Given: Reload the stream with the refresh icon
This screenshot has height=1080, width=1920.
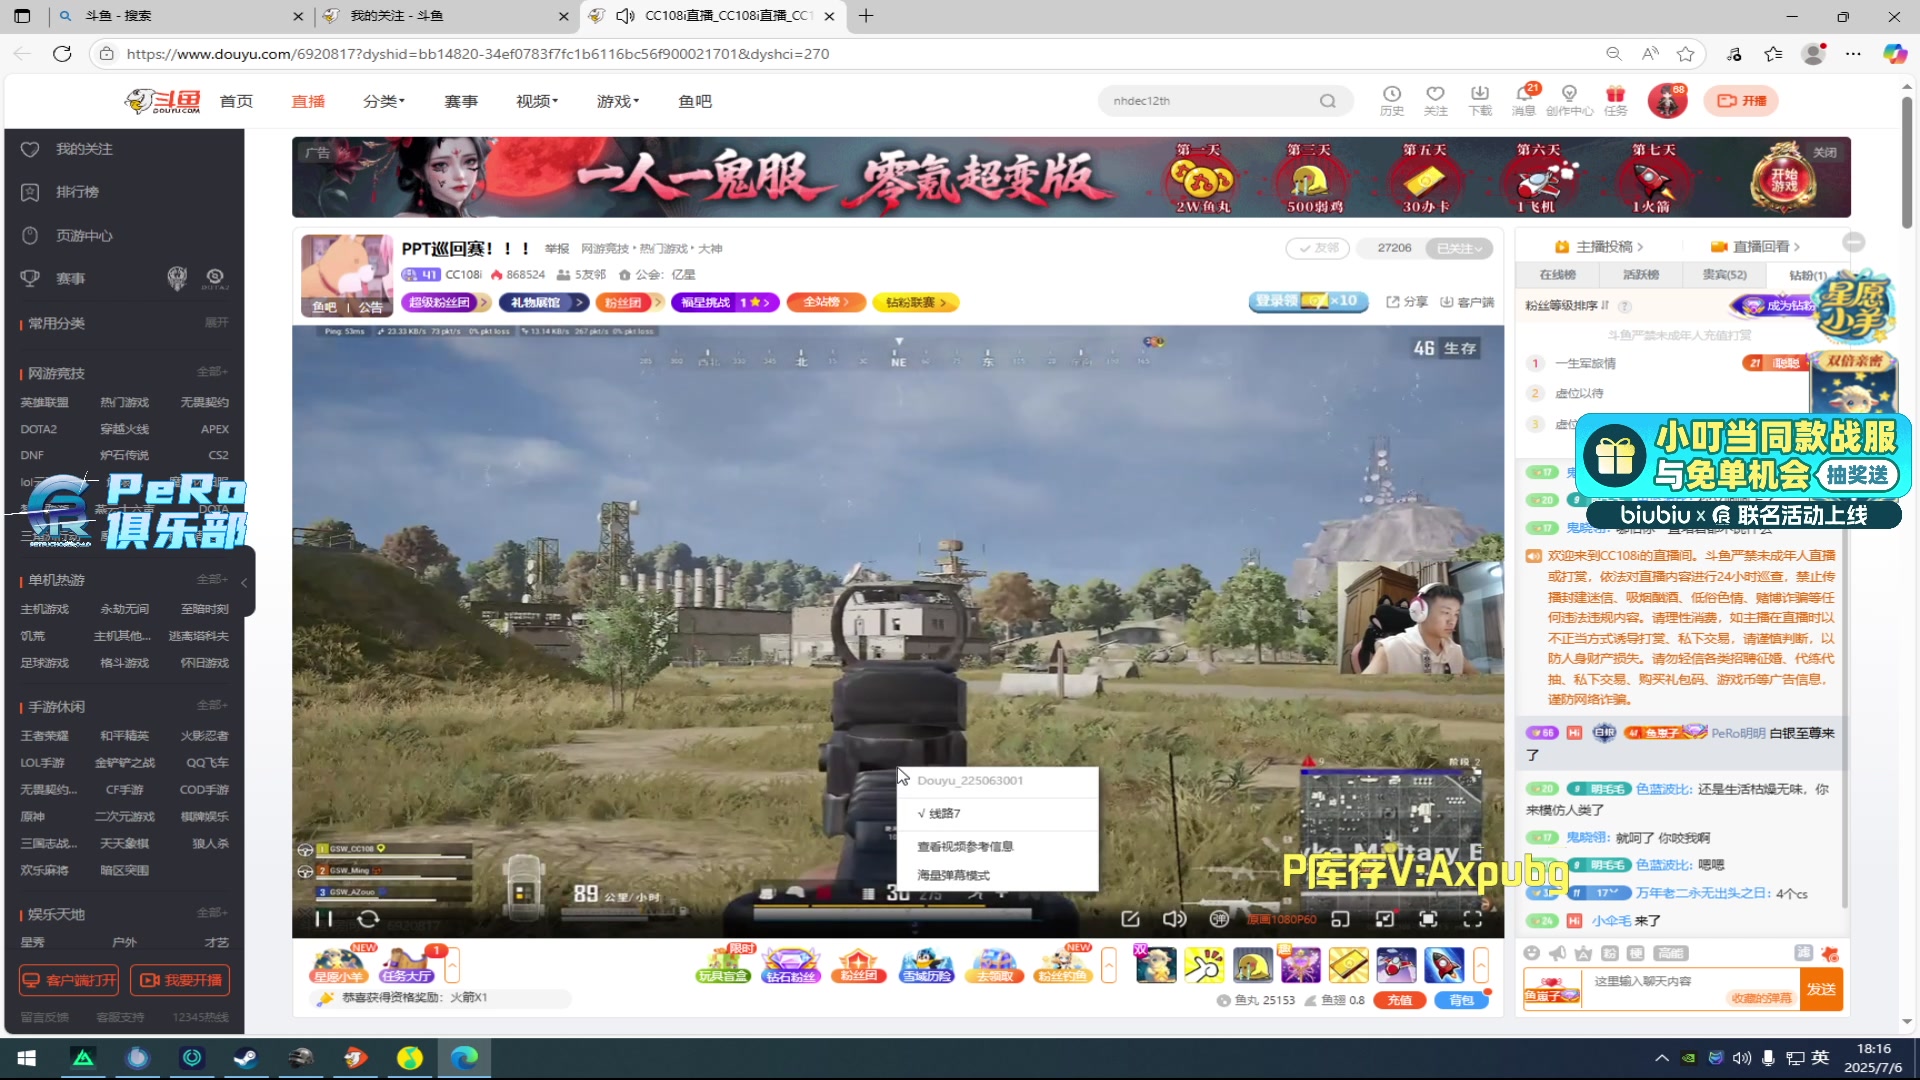Looking at the screenshot, I should pyautogui.click(x=368, y=919).
